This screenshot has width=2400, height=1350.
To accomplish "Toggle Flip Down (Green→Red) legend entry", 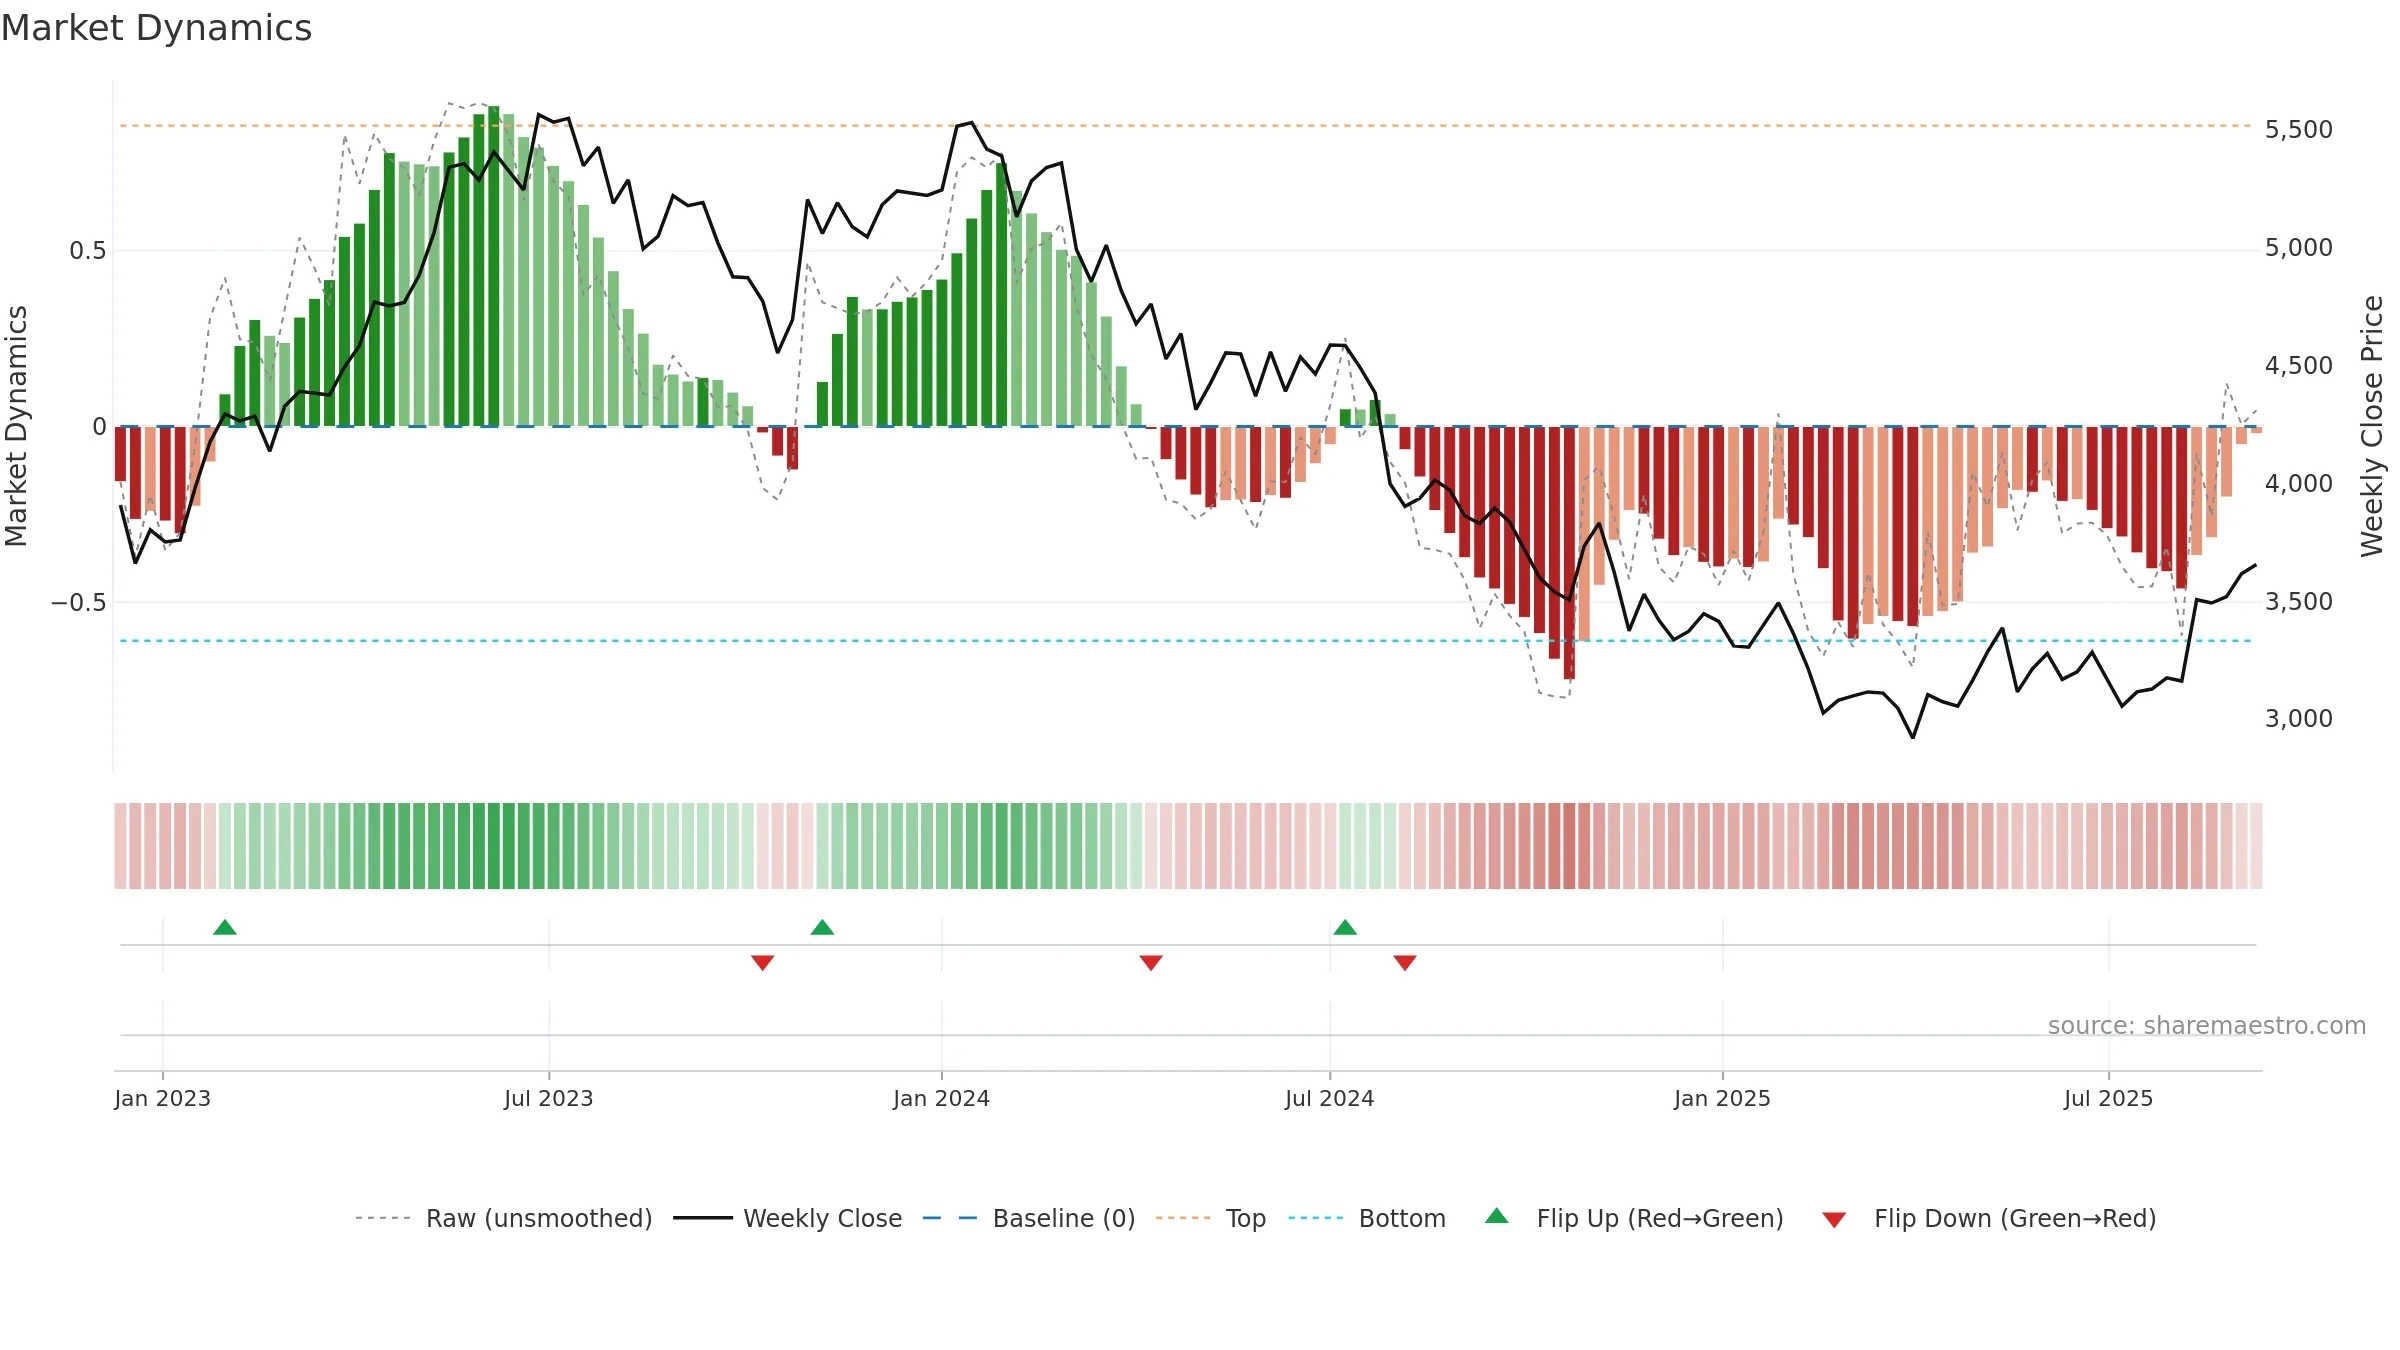I will pos(1988,1218).
